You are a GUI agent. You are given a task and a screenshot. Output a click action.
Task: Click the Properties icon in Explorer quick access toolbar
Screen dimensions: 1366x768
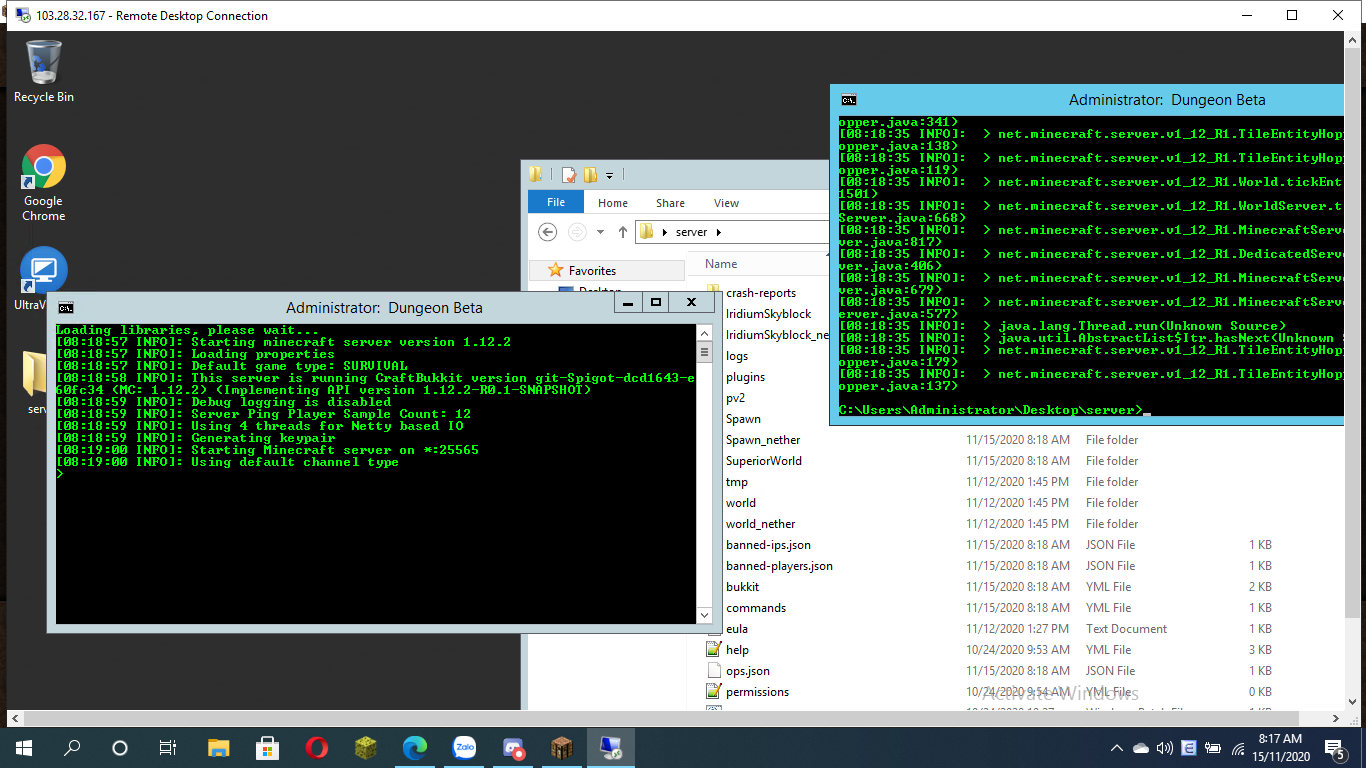click(569, 175)
